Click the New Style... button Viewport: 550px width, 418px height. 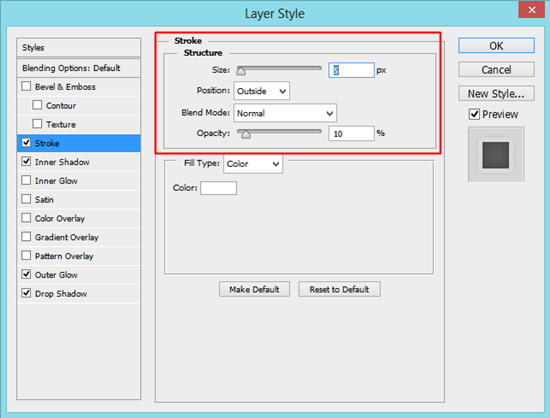(x=496, y=94)
